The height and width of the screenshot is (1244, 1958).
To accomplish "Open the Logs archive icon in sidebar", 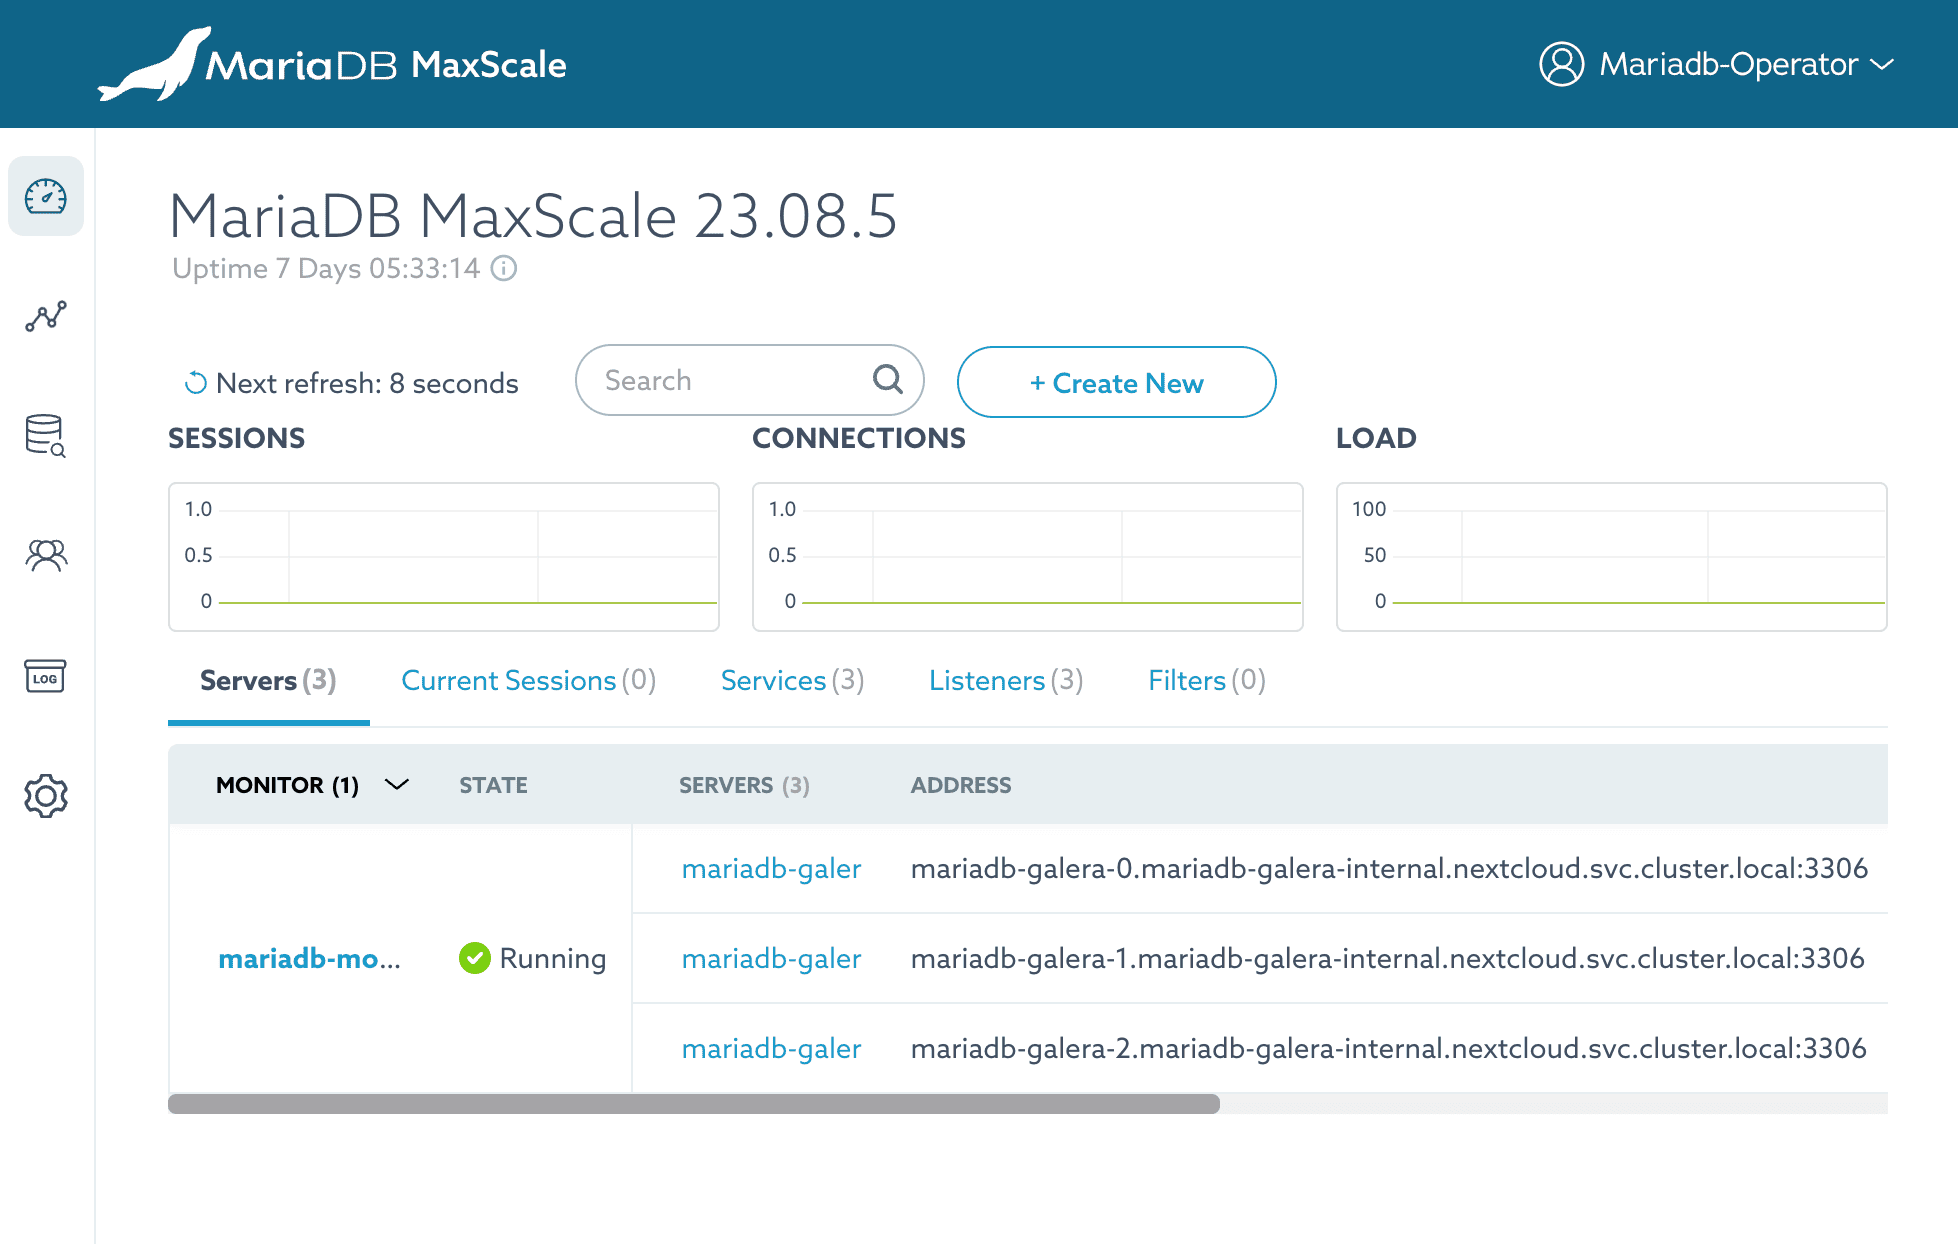I will click(x=46, y=676).
